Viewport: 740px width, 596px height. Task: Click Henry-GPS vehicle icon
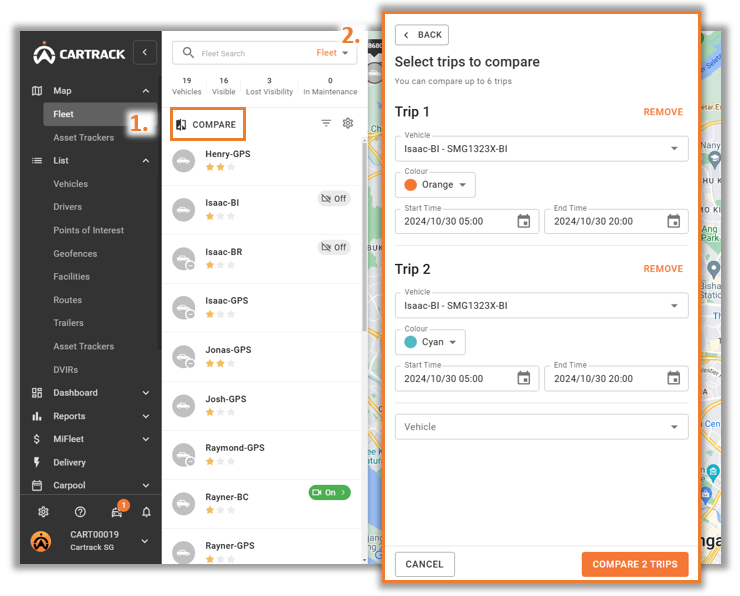[x=184, y=161]
